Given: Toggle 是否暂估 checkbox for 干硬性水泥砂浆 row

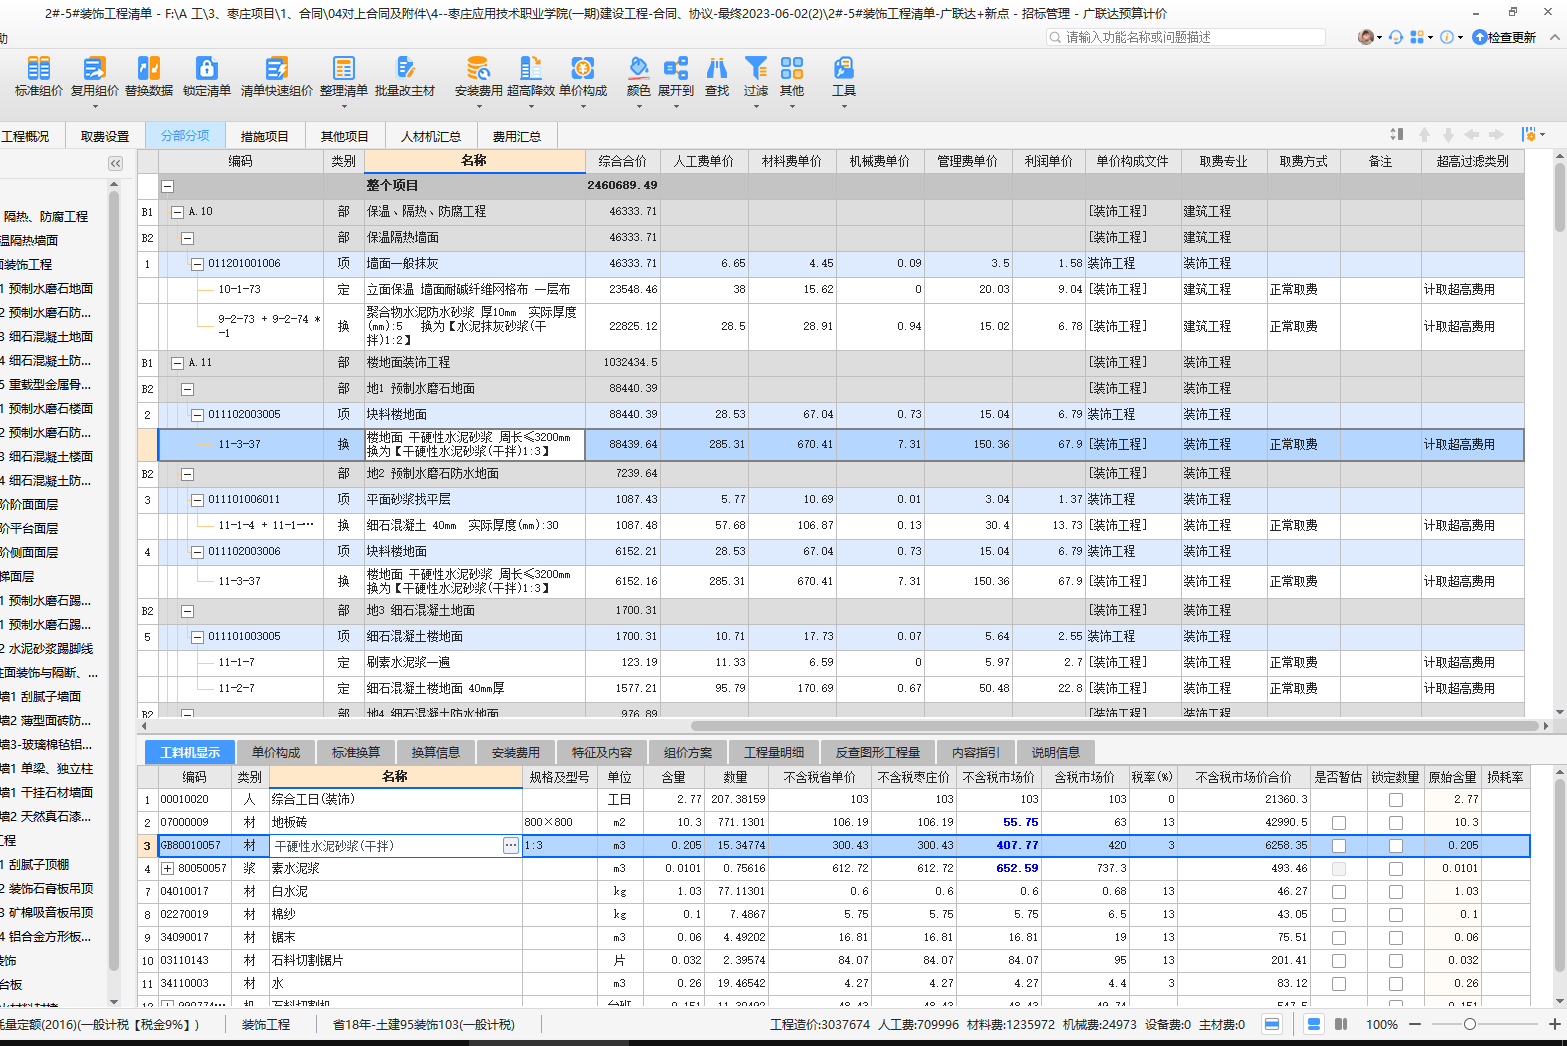Looking at the screenshot, I should click(1338, 846).
